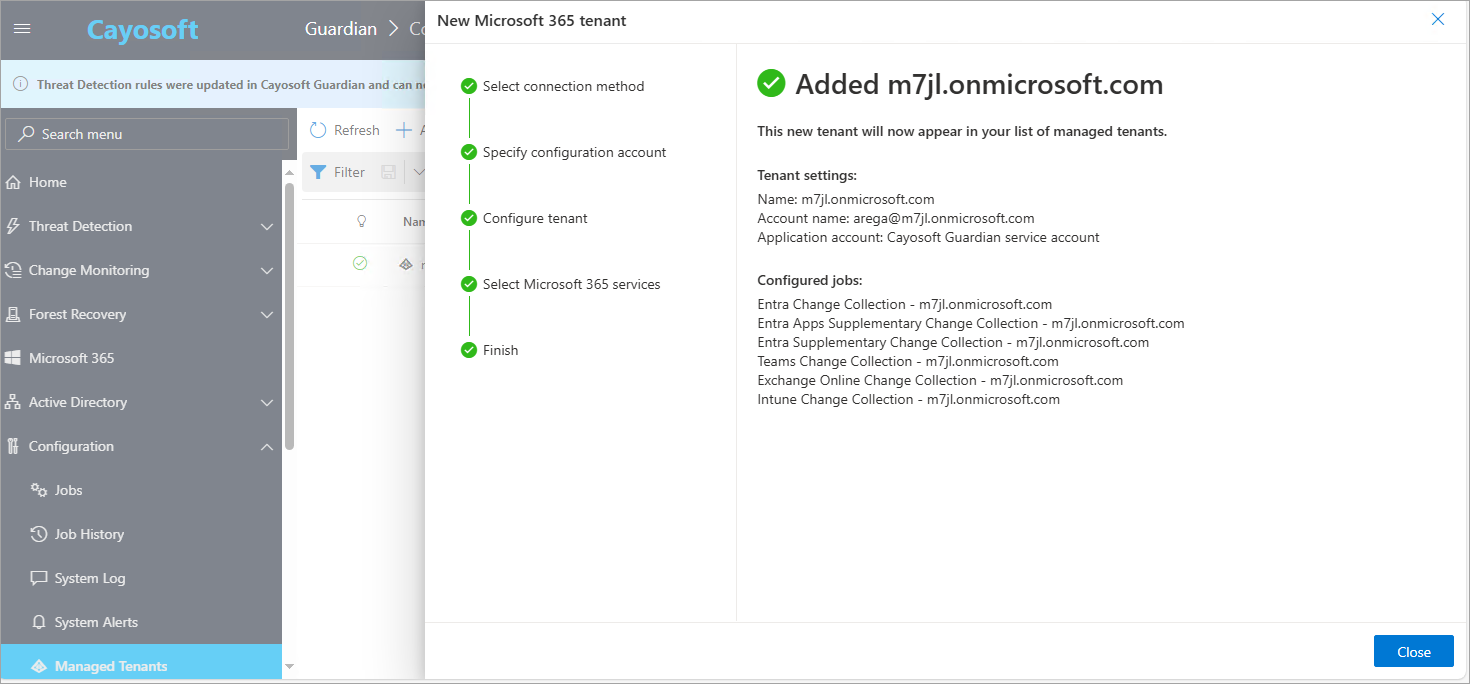Click the Search menu input field
This screenshot has height=684, width=1470.
coord(147,134)
